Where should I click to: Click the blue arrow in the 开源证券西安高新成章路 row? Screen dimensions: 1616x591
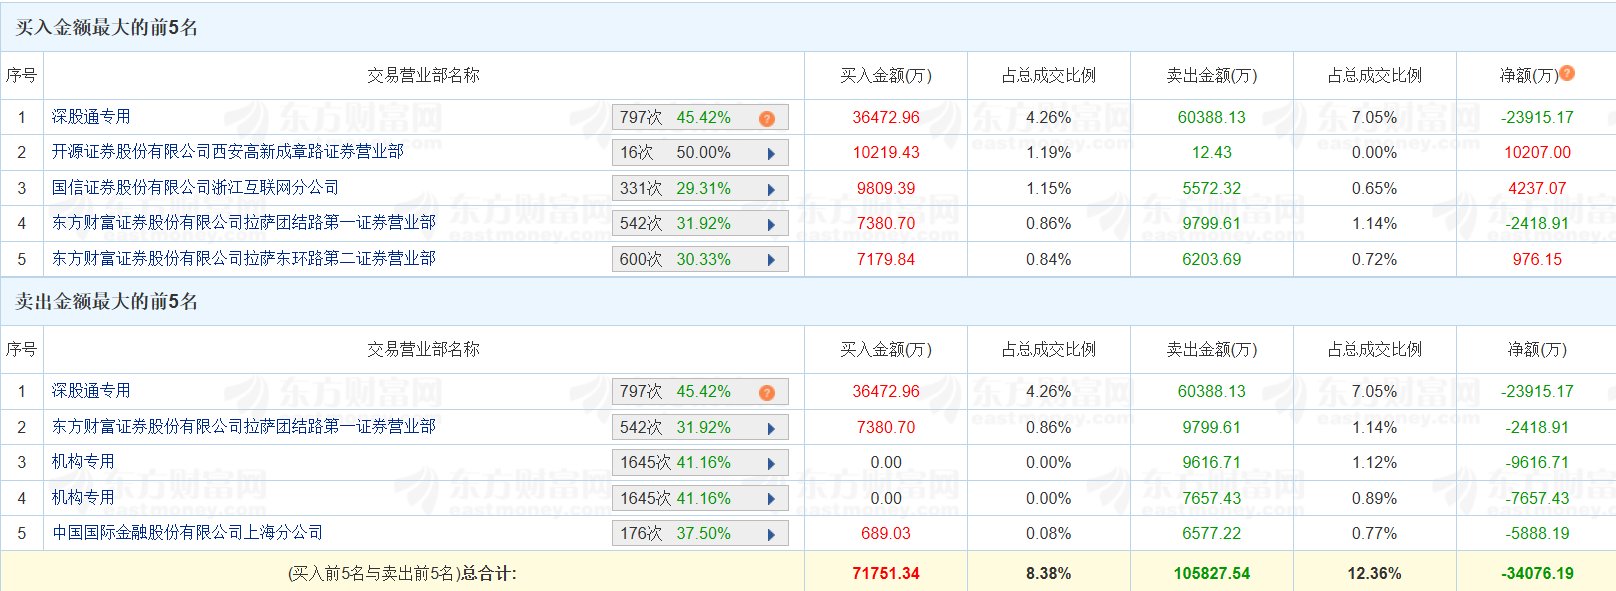[x=771, y=154]
